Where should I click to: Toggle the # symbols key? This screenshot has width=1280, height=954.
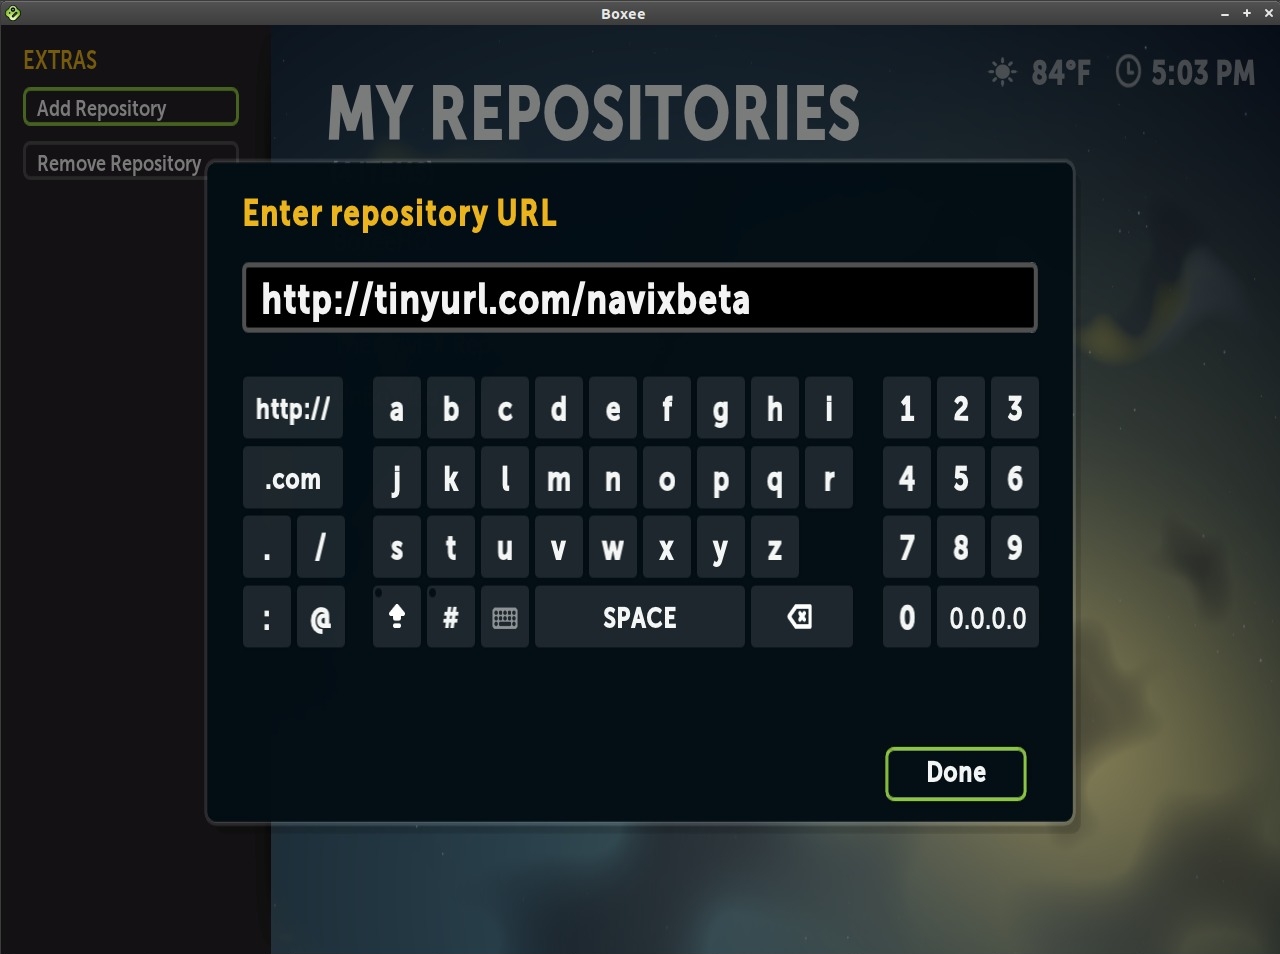tap(451, 617)
